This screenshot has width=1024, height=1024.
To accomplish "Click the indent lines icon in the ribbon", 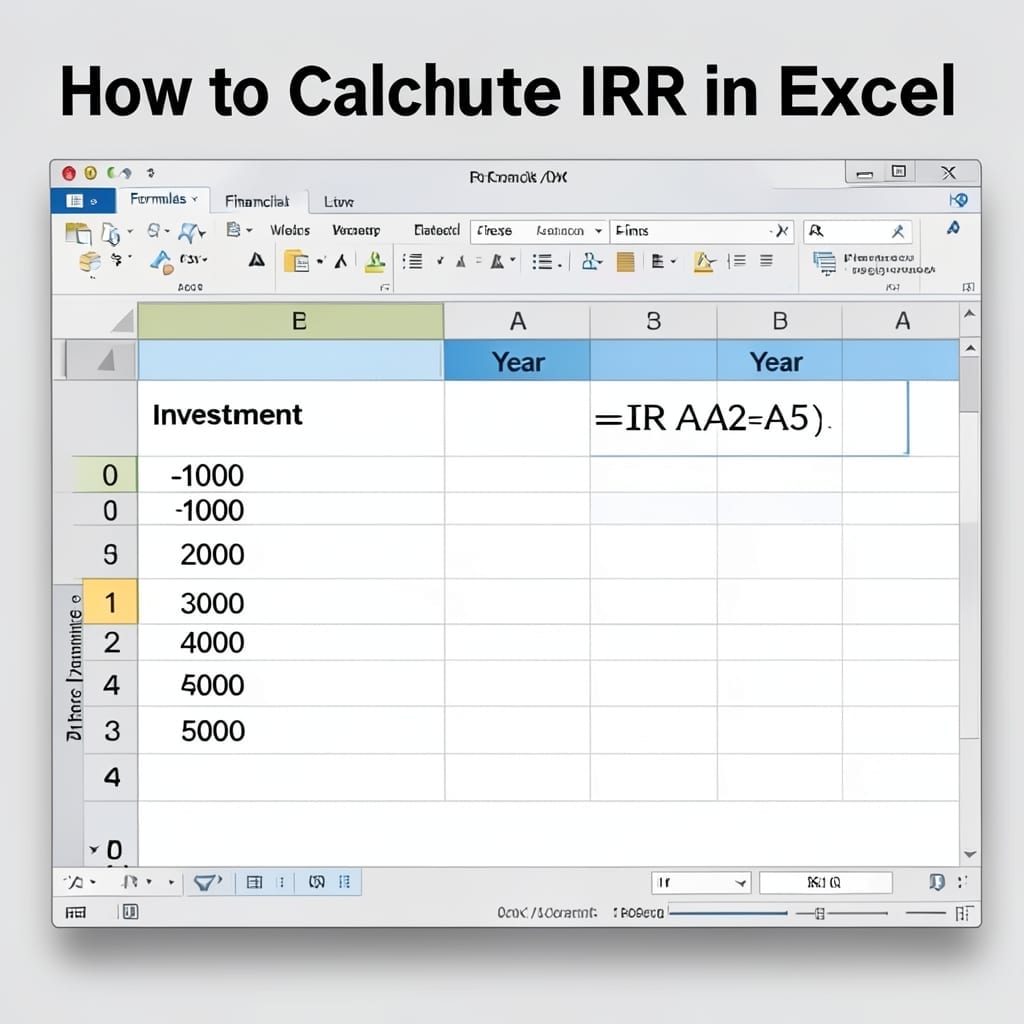I will pos(737,261).
